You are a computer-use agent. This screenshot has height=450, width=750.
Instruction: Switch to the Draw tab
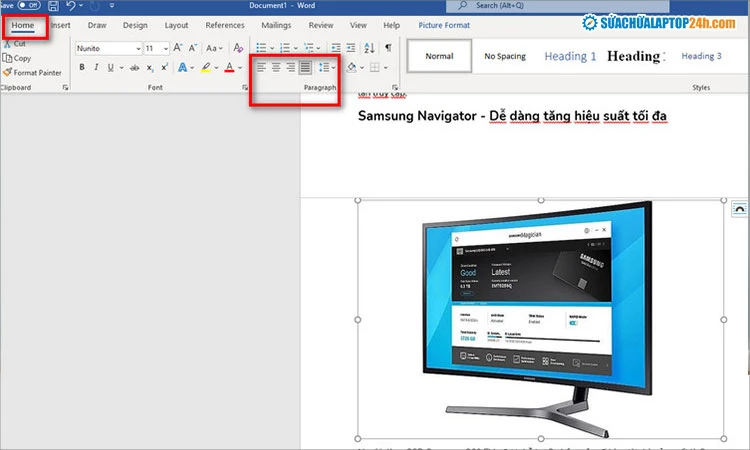click(x=97, y=25)
